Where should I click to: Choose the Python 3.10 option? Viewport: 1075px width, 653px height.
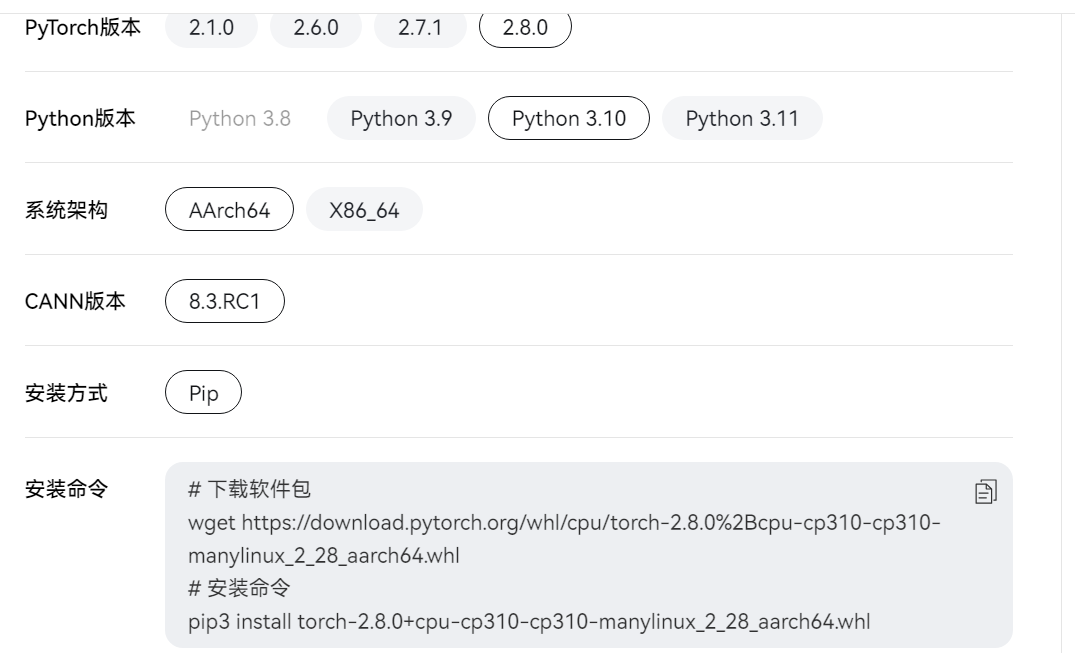tap(569, 118)
